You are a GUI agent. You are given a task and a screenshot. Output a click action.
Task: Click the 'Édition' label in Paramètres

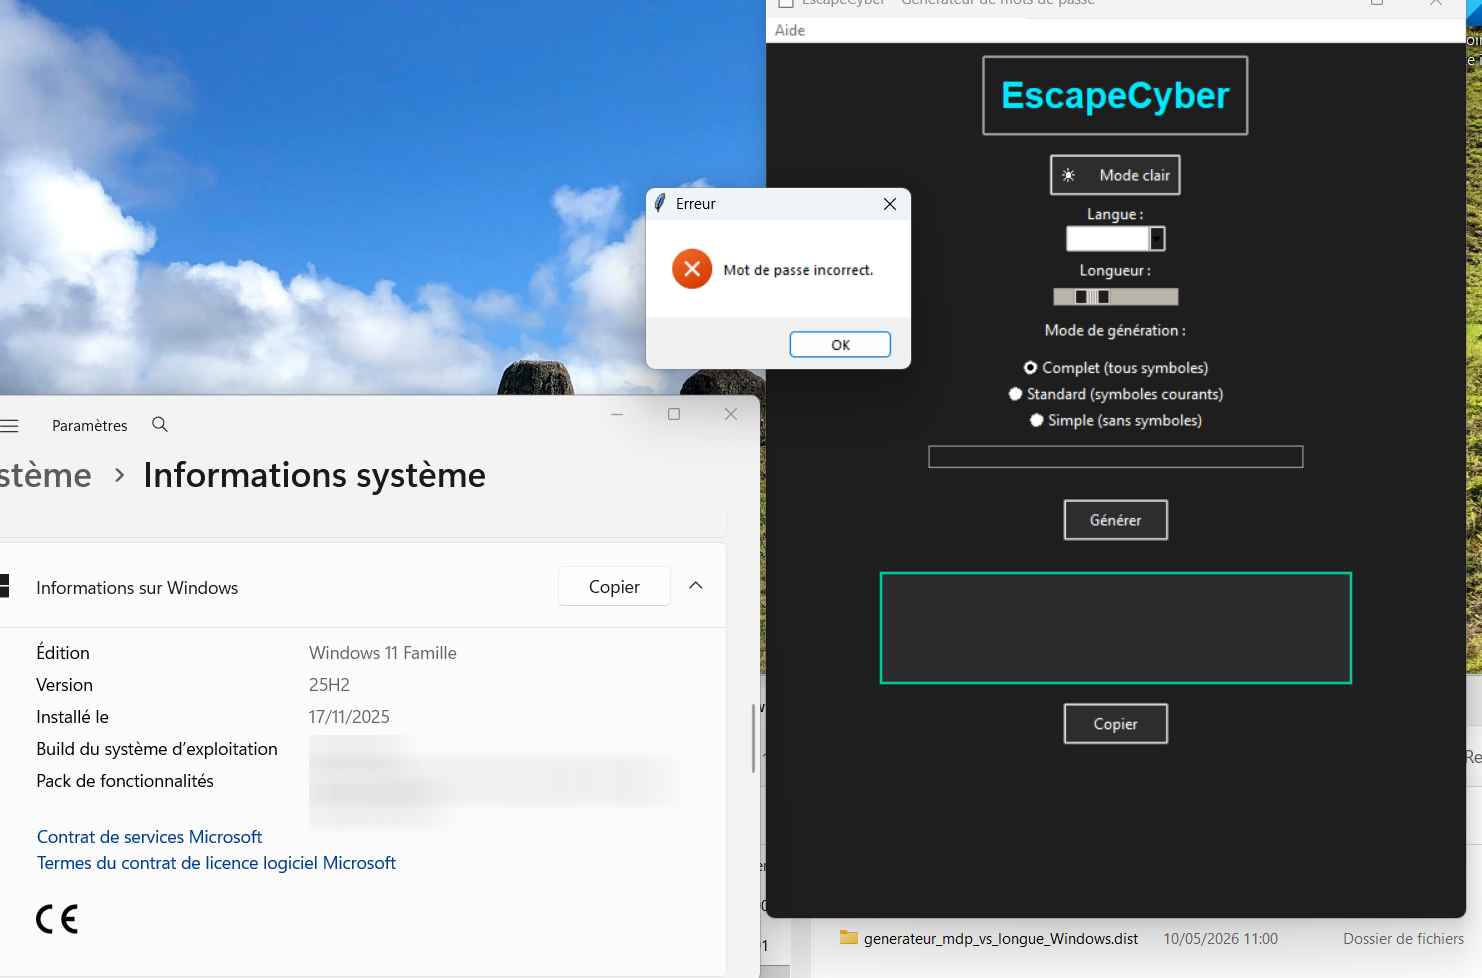click(63, 653)
